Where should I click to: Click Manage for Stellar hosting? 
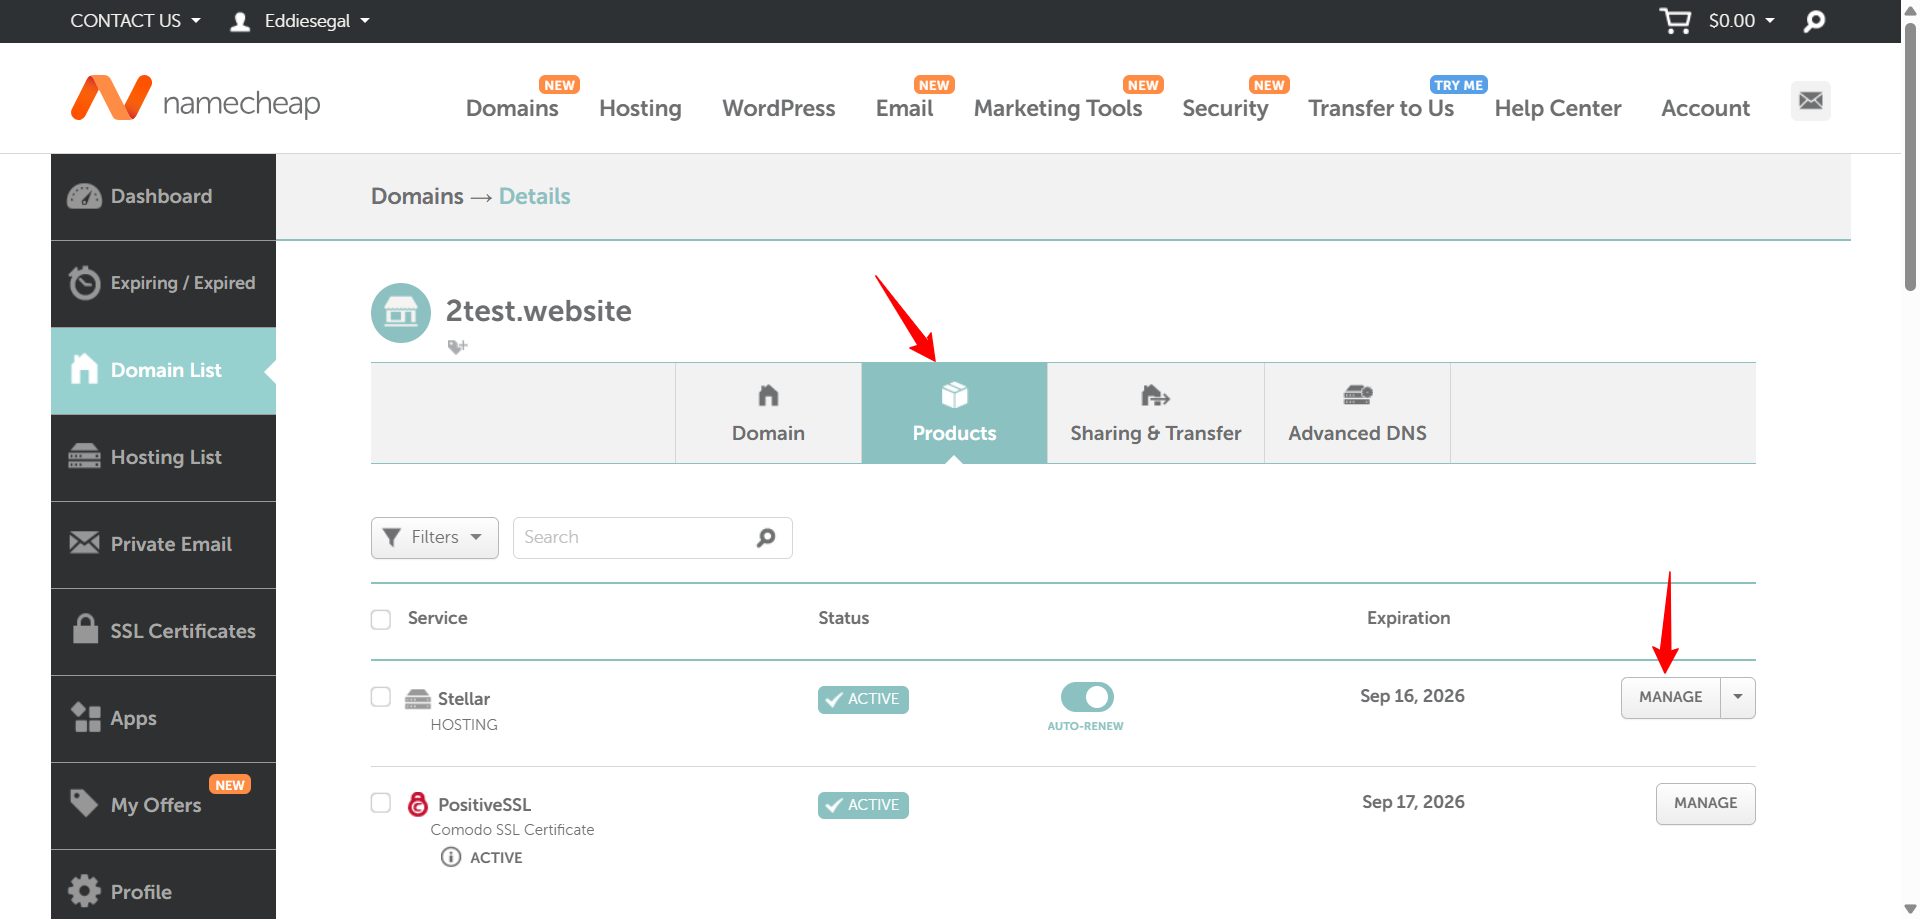click(1670, 698)
